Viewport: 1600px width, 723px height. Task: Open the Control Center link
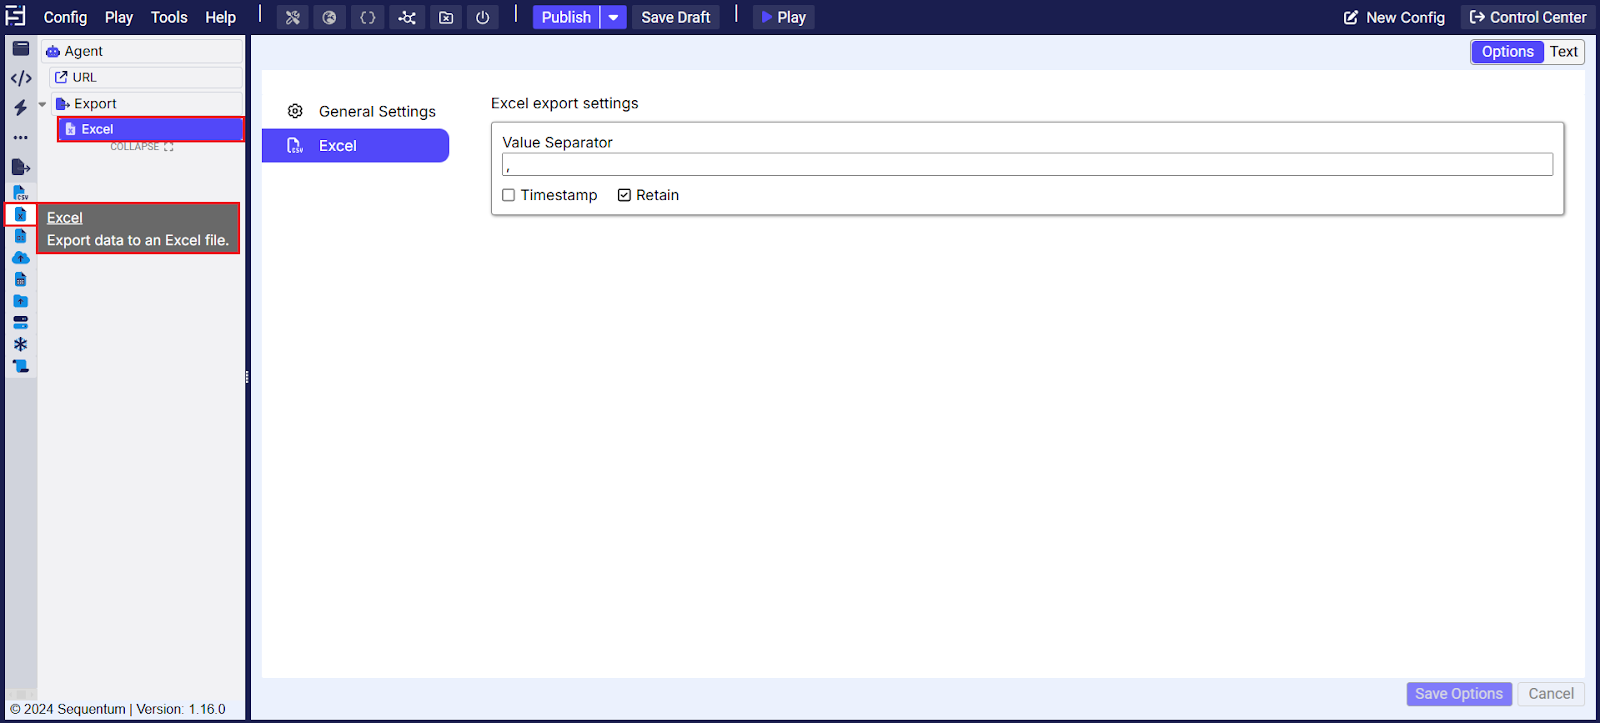click(x=1527, y=17)
